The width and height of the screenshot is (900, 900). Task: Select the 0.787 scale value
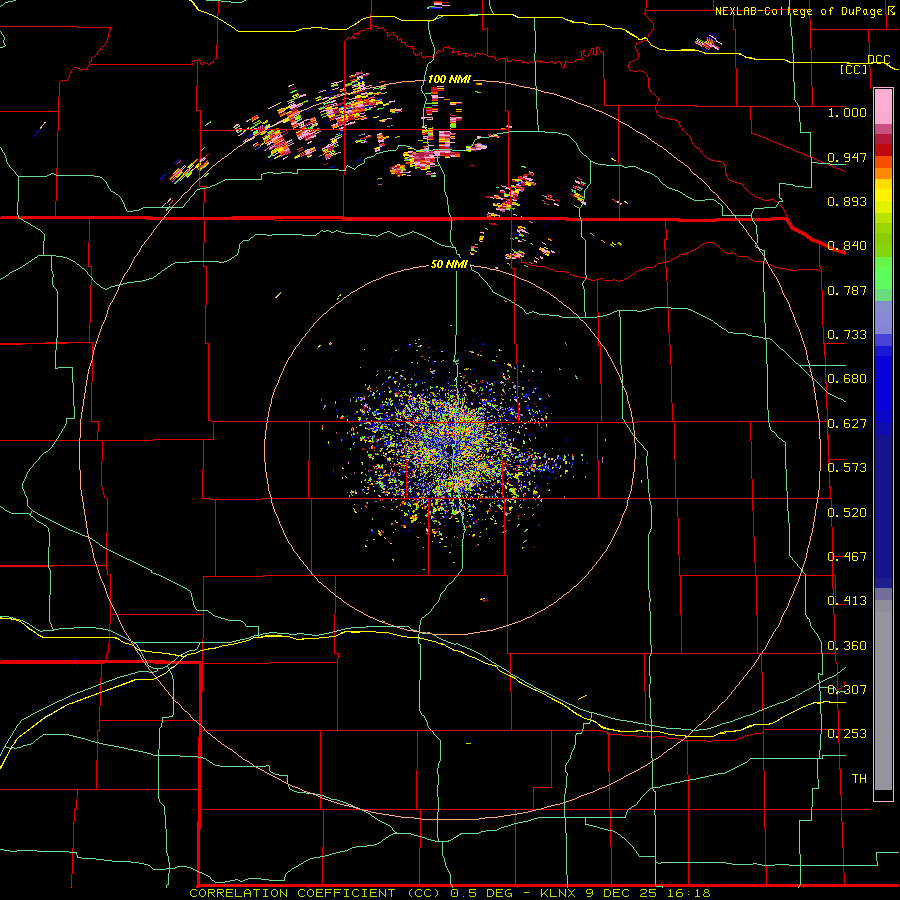point(847,290)
